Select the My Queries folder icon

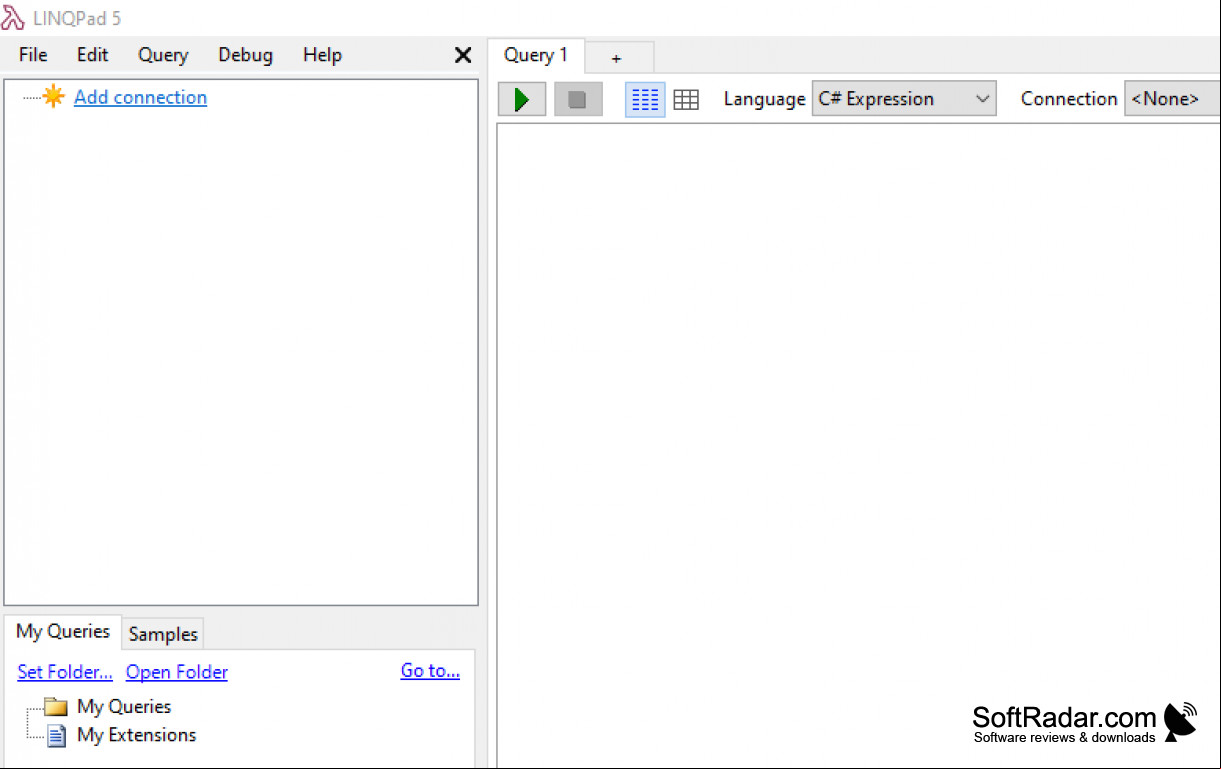(x=56, y=707)
